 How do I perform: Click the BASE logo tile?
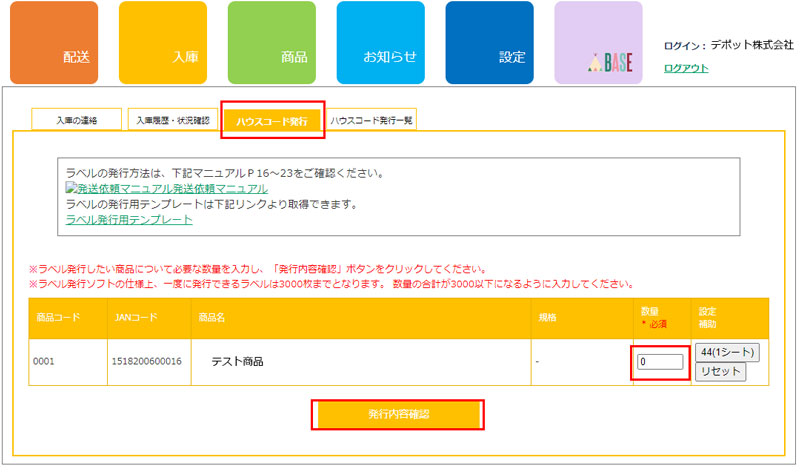pyautogui.click(x=598, y=43)
